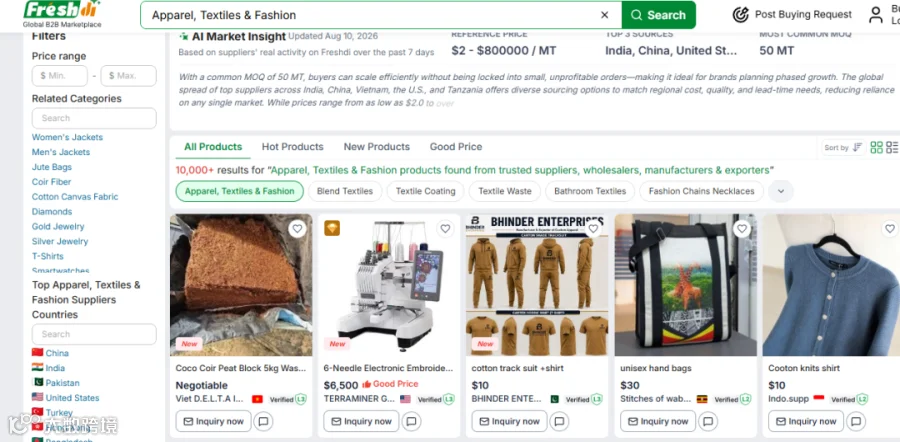This screenshot has height=442, width=900.
Task: Click the Post Buying Request target icon
Action: tap(740, 15)
